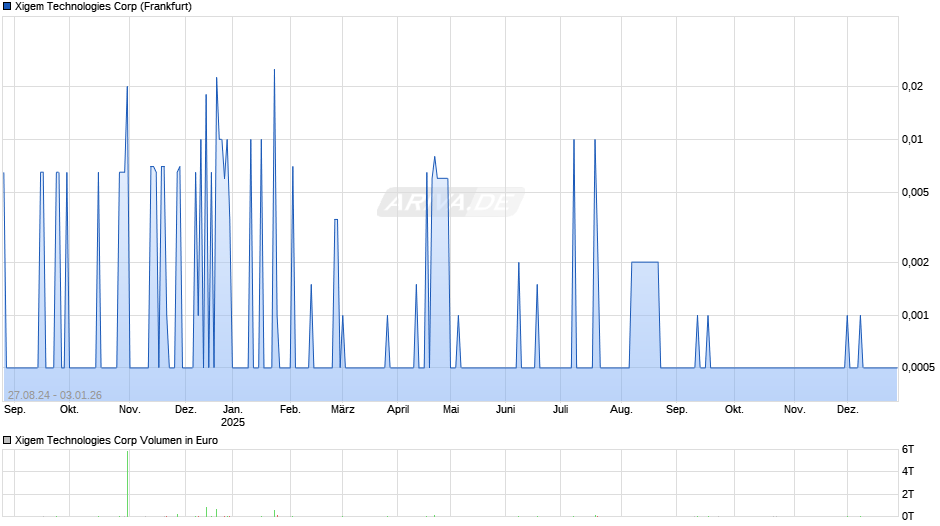Click the 0,01 price axis label

pos(912,139)
